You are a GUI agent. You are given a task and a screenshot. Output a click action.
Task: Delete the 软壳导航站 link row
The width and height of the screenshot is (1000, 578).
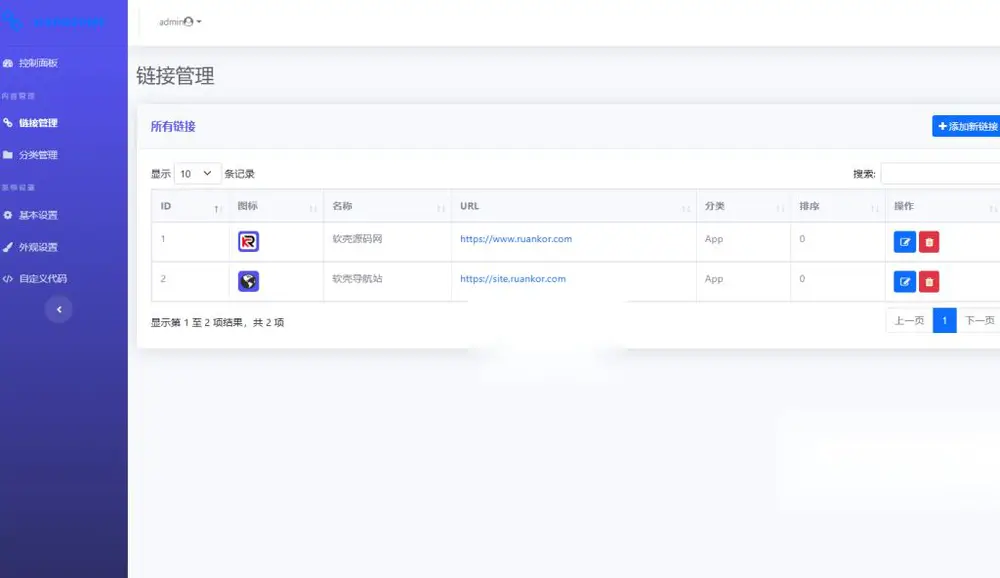929,281
